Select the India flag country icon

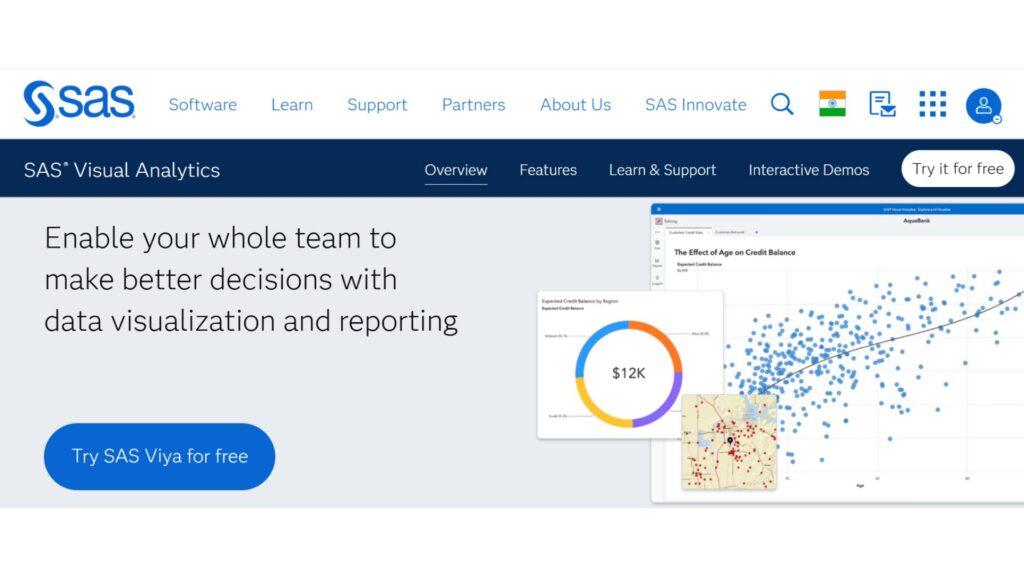pyautogui.click(x=832, y=104)
